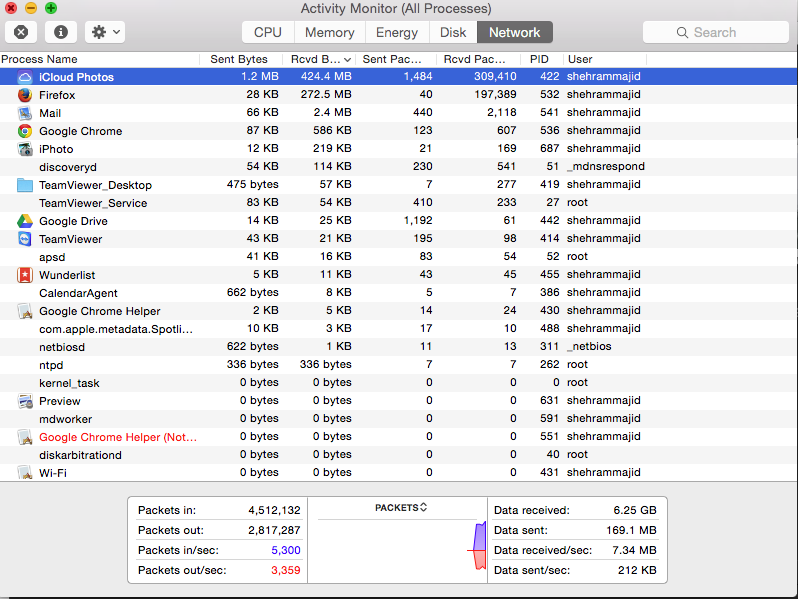Click the Google Chrome icon
The image size is (798, 599).
[25, 131]
